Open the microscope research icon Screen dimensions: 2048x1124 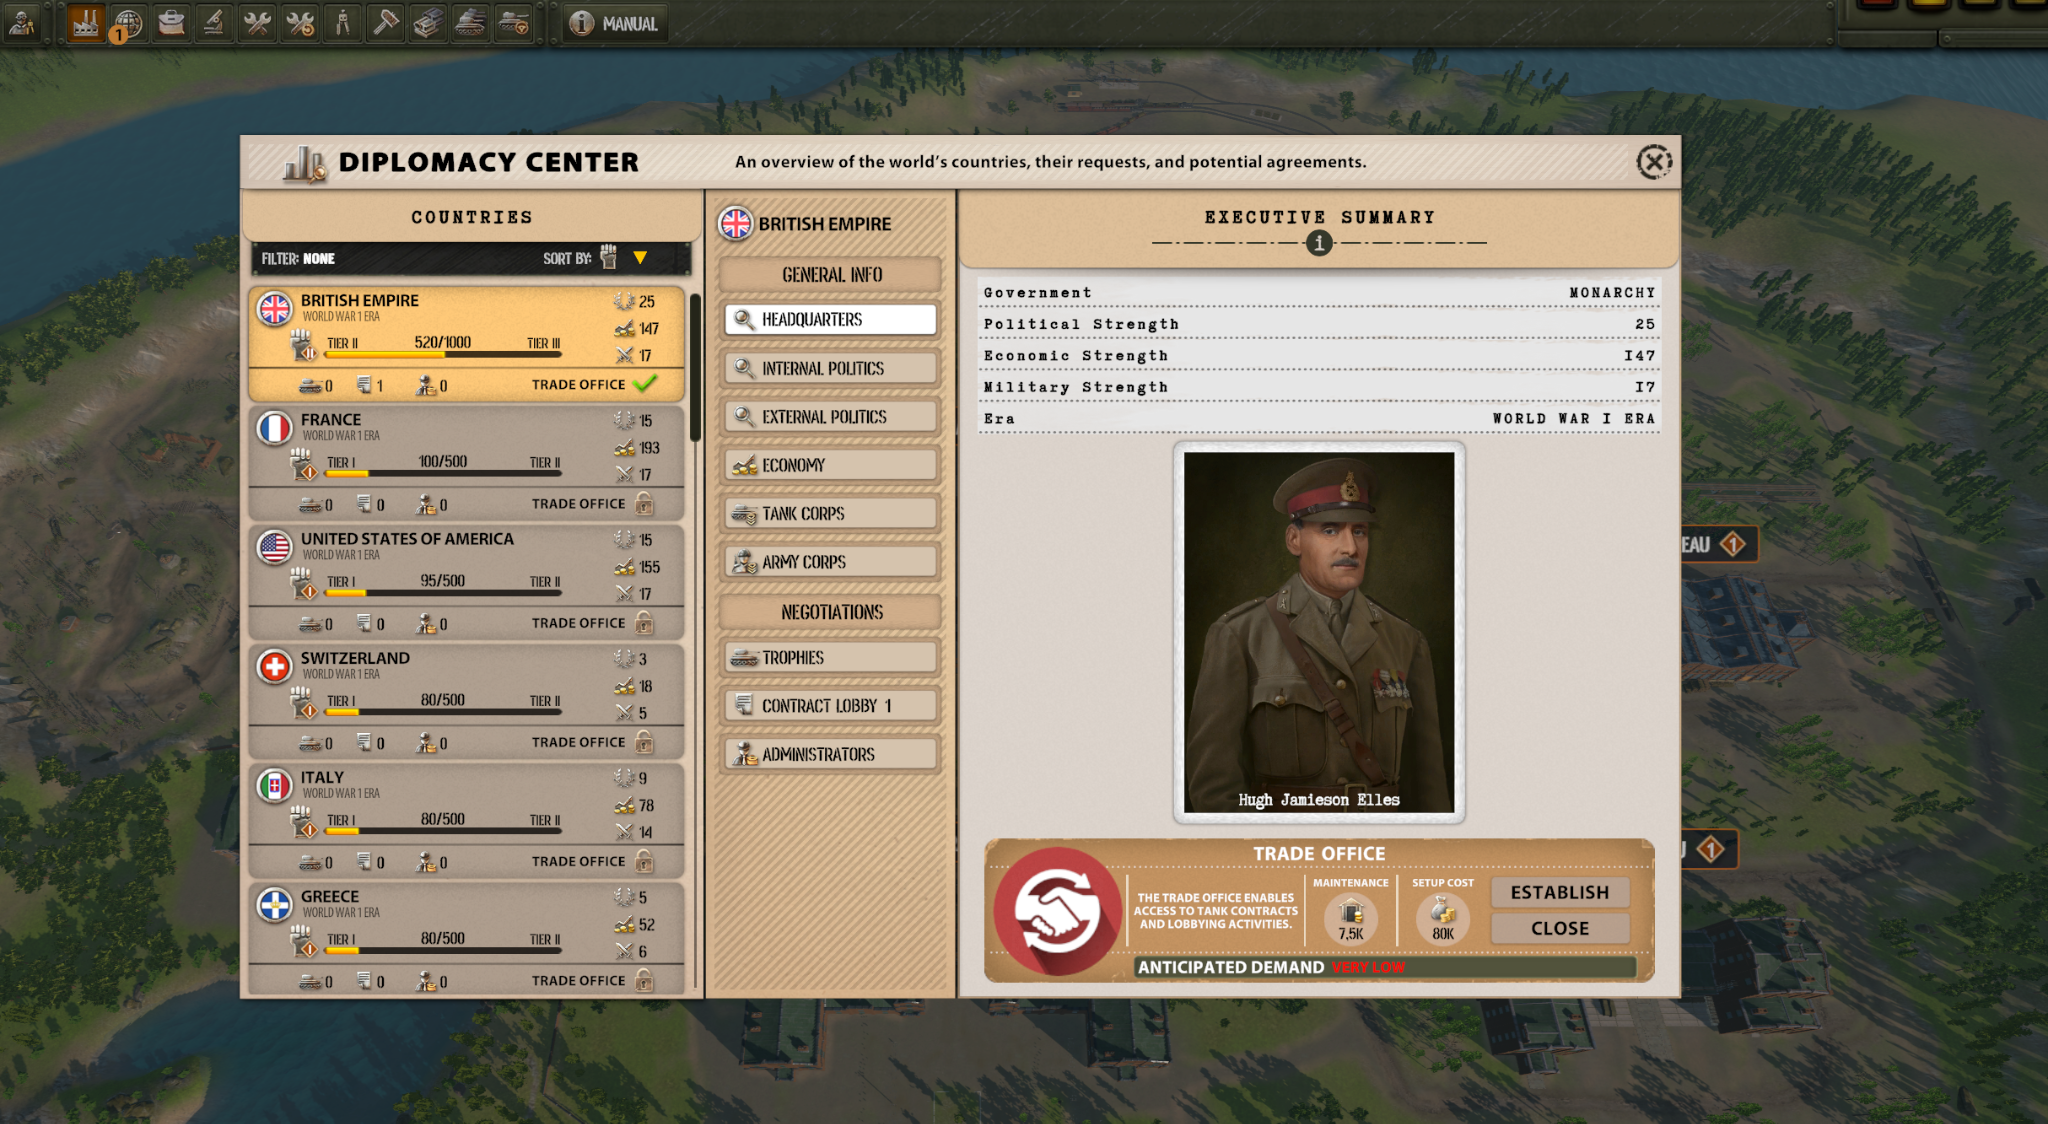pos(214,23)
